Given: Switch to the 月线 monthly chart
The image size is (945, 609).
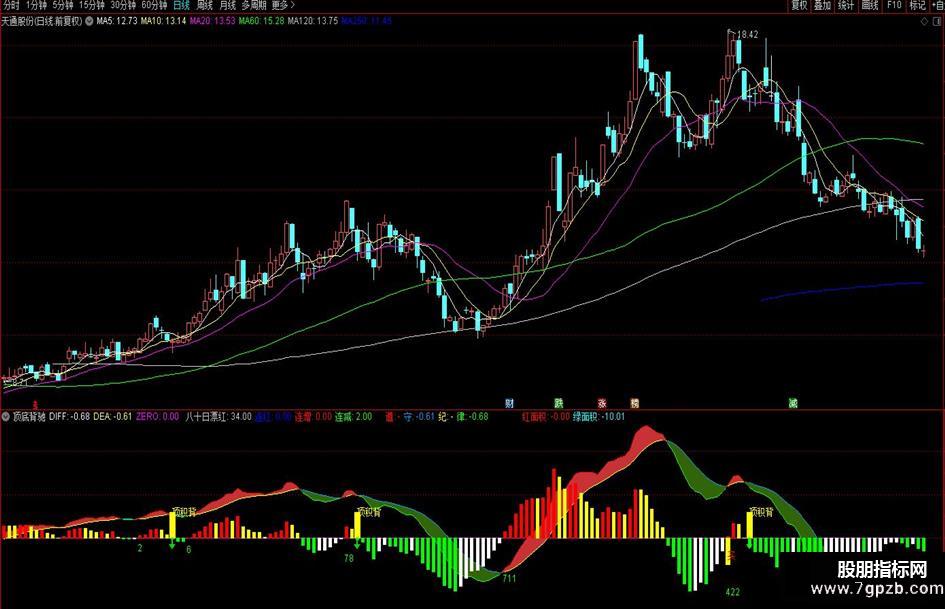Looking at the screenshot, I should click(228, 5).
